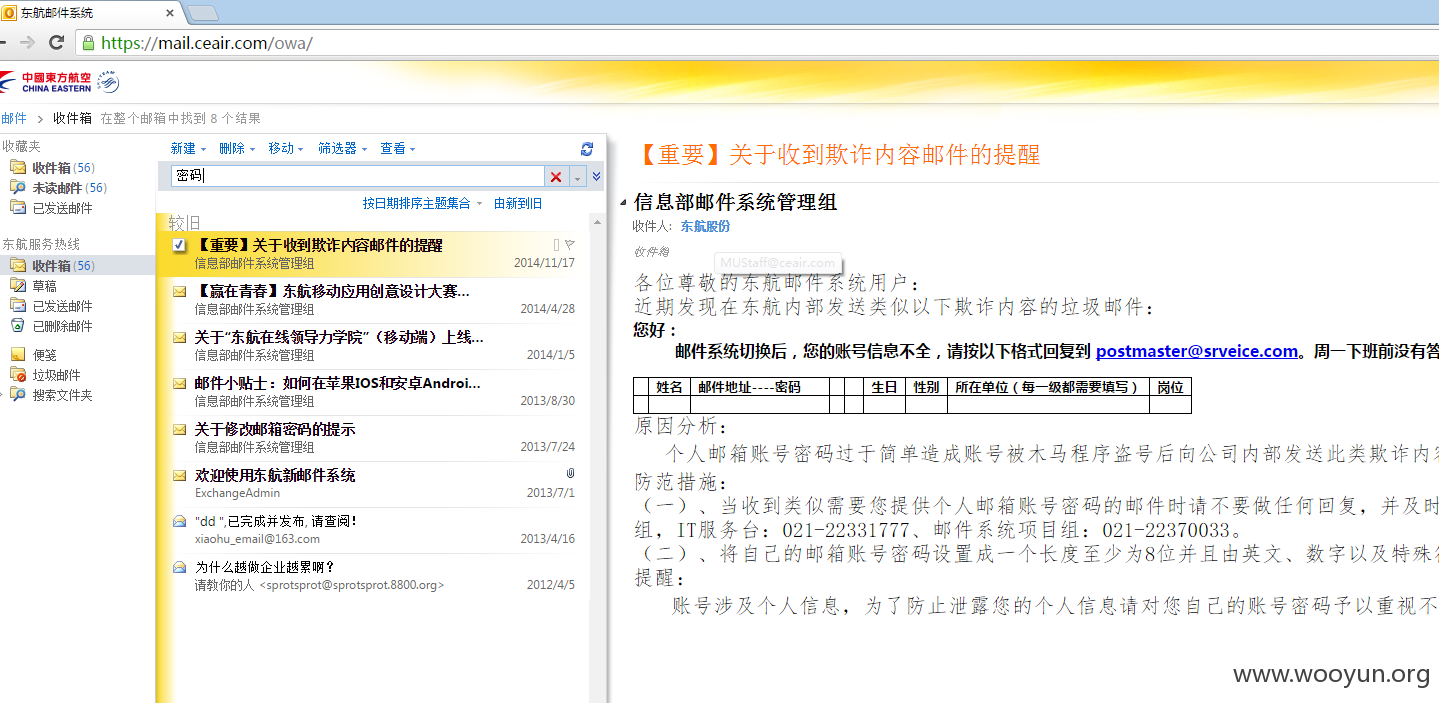Open the 查看 dropdown menu
Viewport: 1439px width, 703px height.
(397, 148)
